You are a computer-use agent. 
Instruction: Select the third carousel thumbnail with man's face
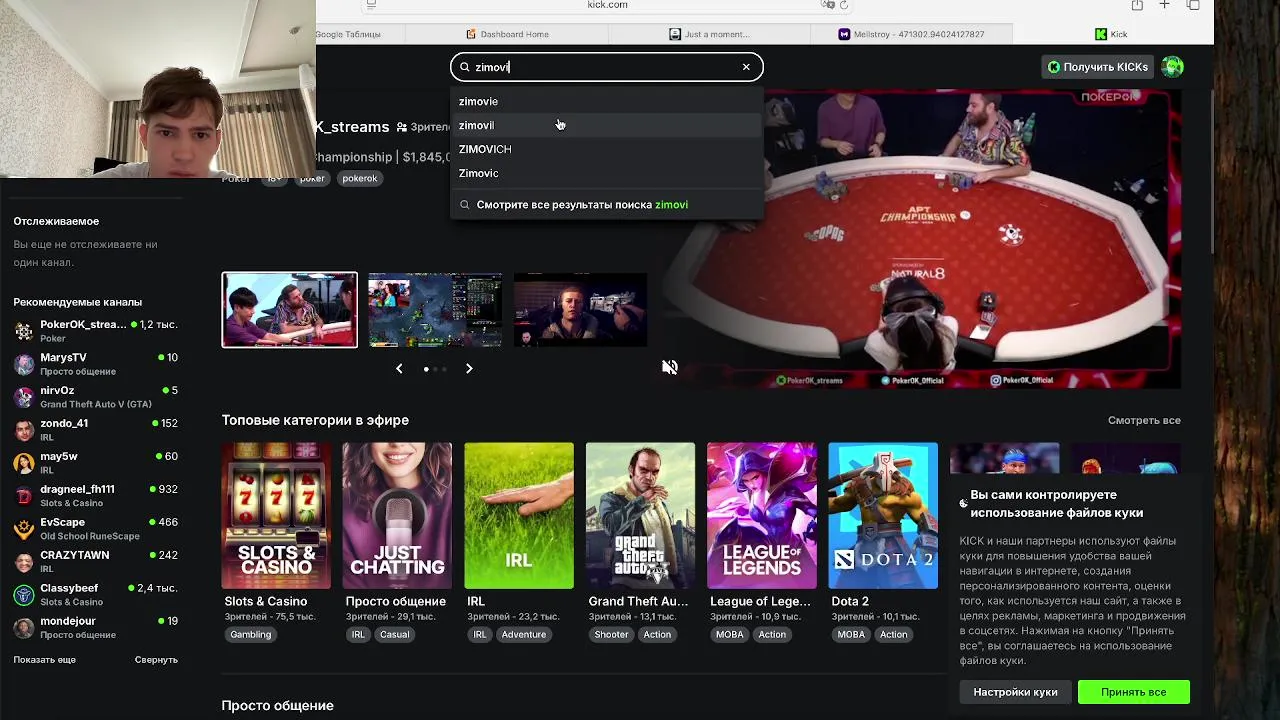(x=580, y=310)
